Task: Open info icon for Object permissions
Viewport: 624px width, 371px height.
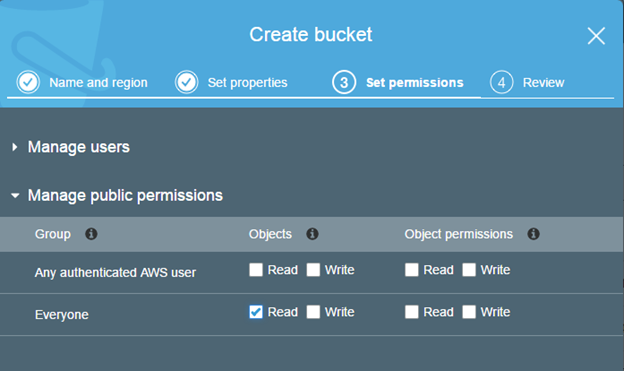Action: pos(534,234)
